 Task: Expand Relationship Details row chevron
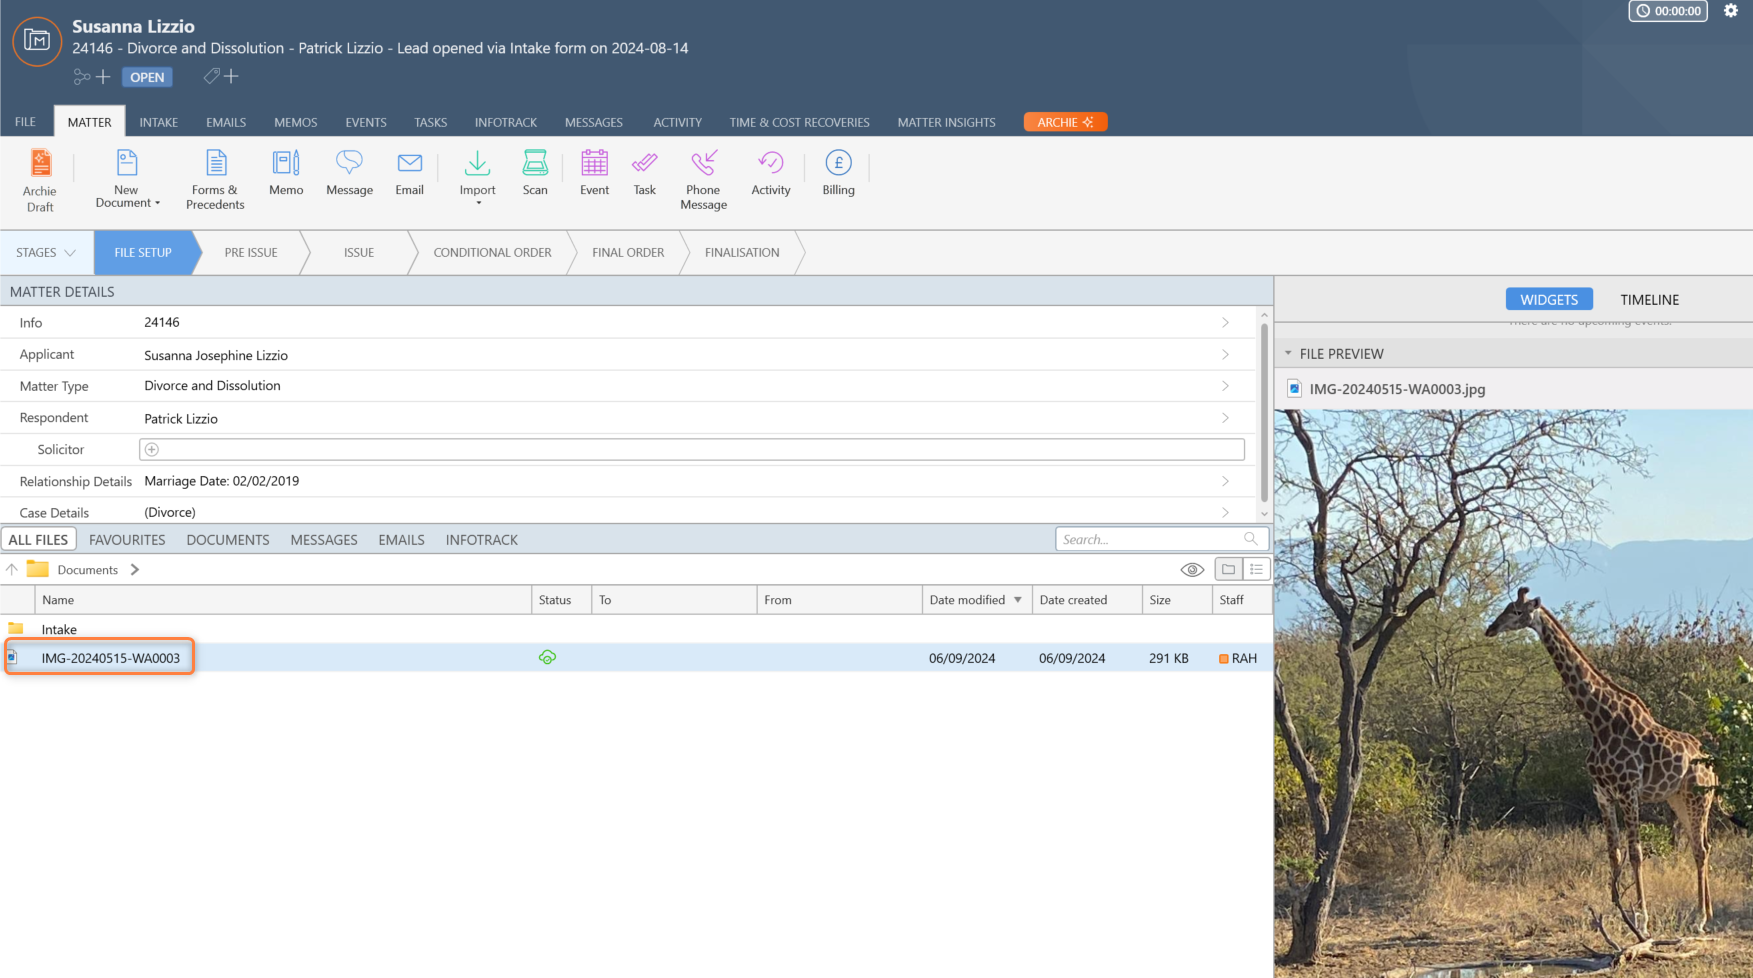click(x=1225, y=481)
